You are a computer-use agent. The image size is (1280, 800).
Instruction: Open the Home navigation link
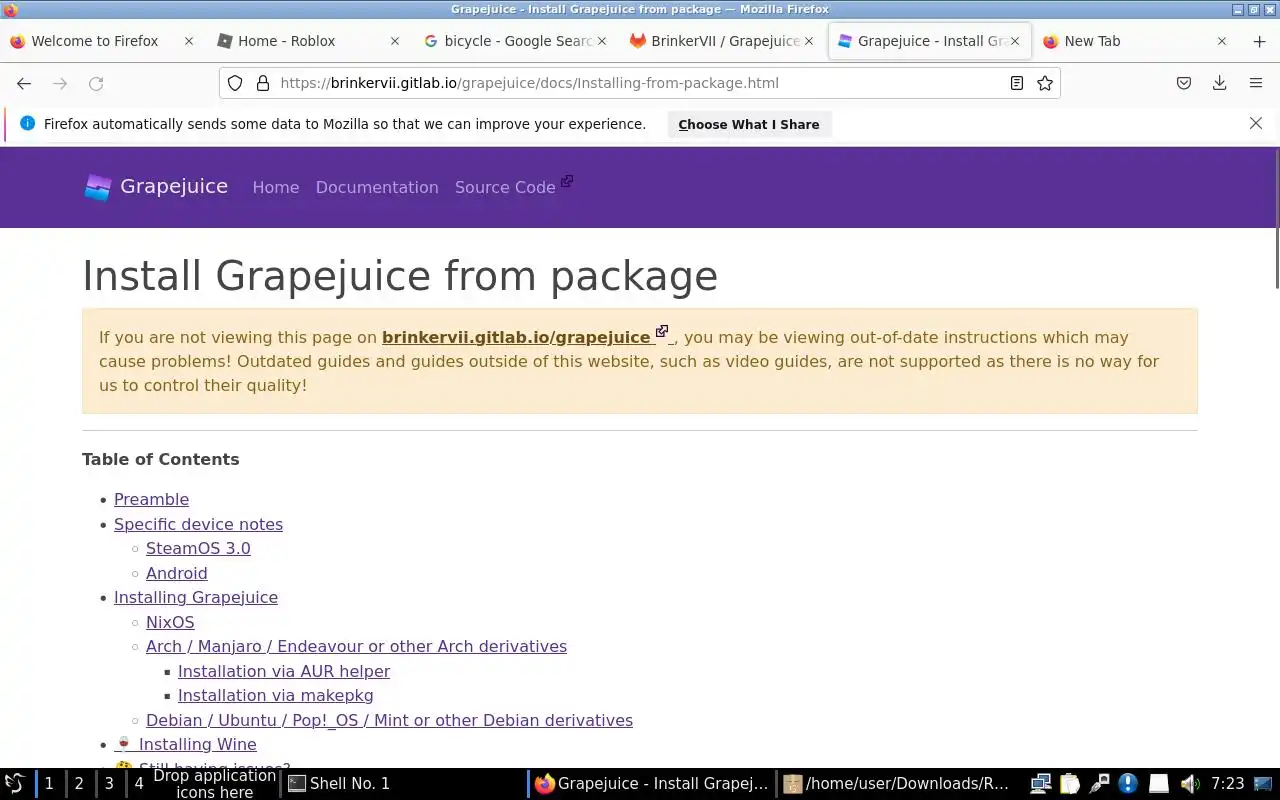(x=276, y=187)
